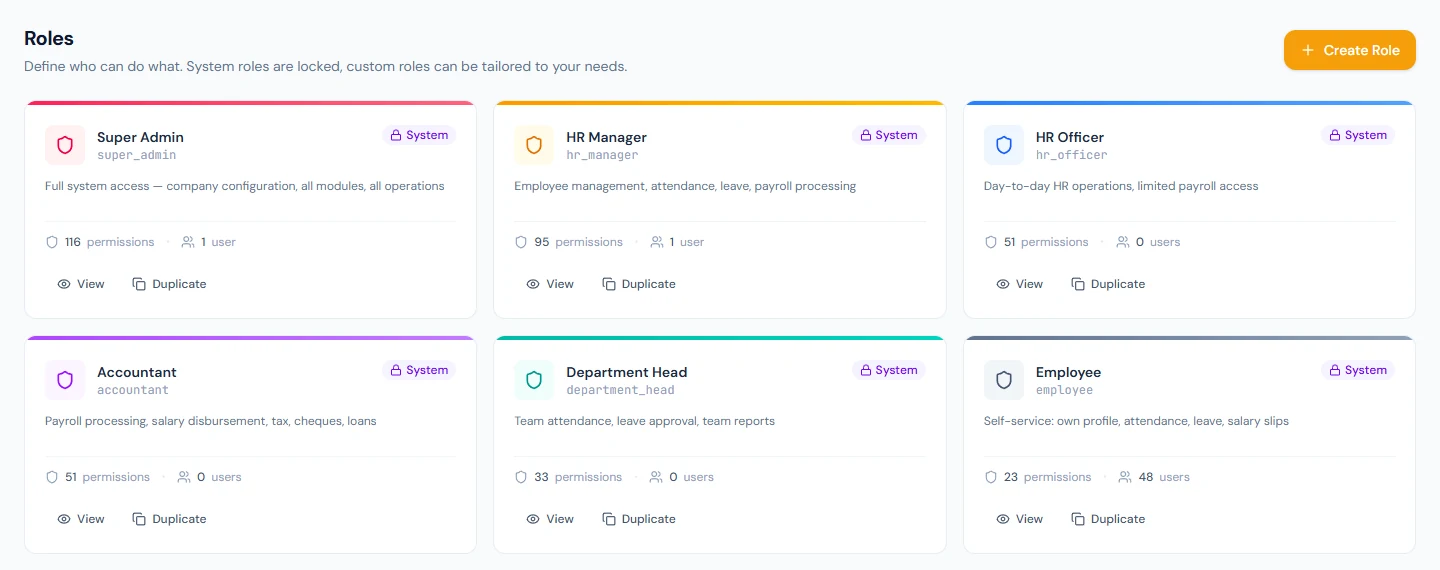View the Employee role
Screen dimensions: 1440x570
(1020, 519)
